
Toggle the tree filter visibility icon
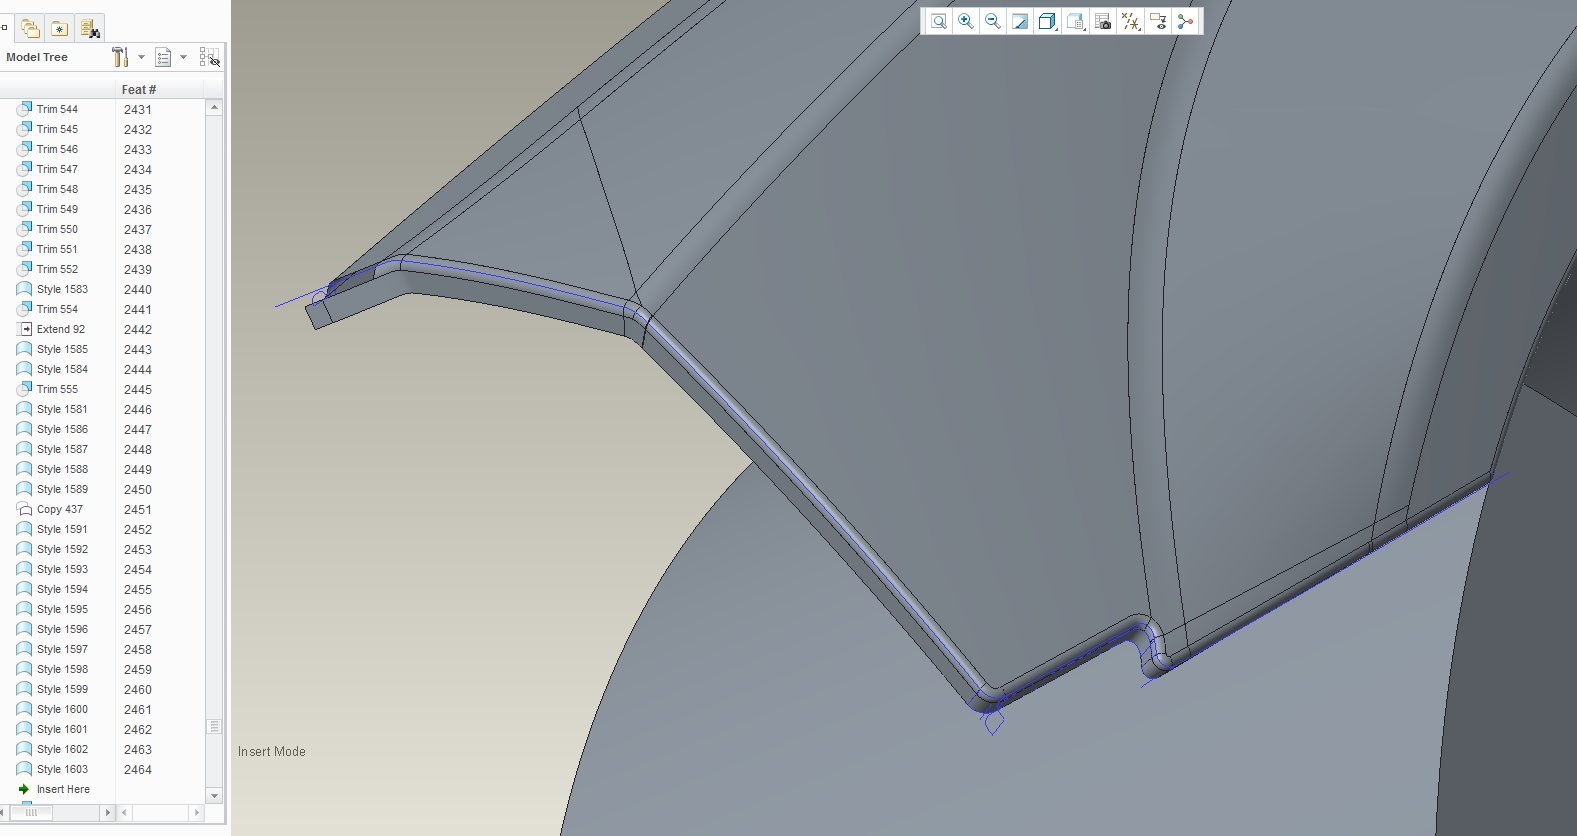(x=209, y=57)
